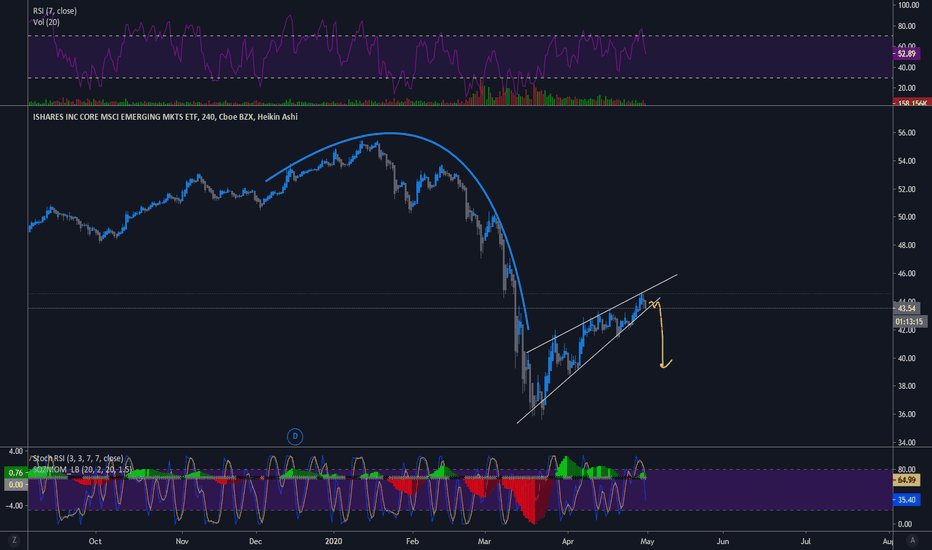The image size is (932, 550).
Task: Click 56.00 on the price scale
Action: 906,133
